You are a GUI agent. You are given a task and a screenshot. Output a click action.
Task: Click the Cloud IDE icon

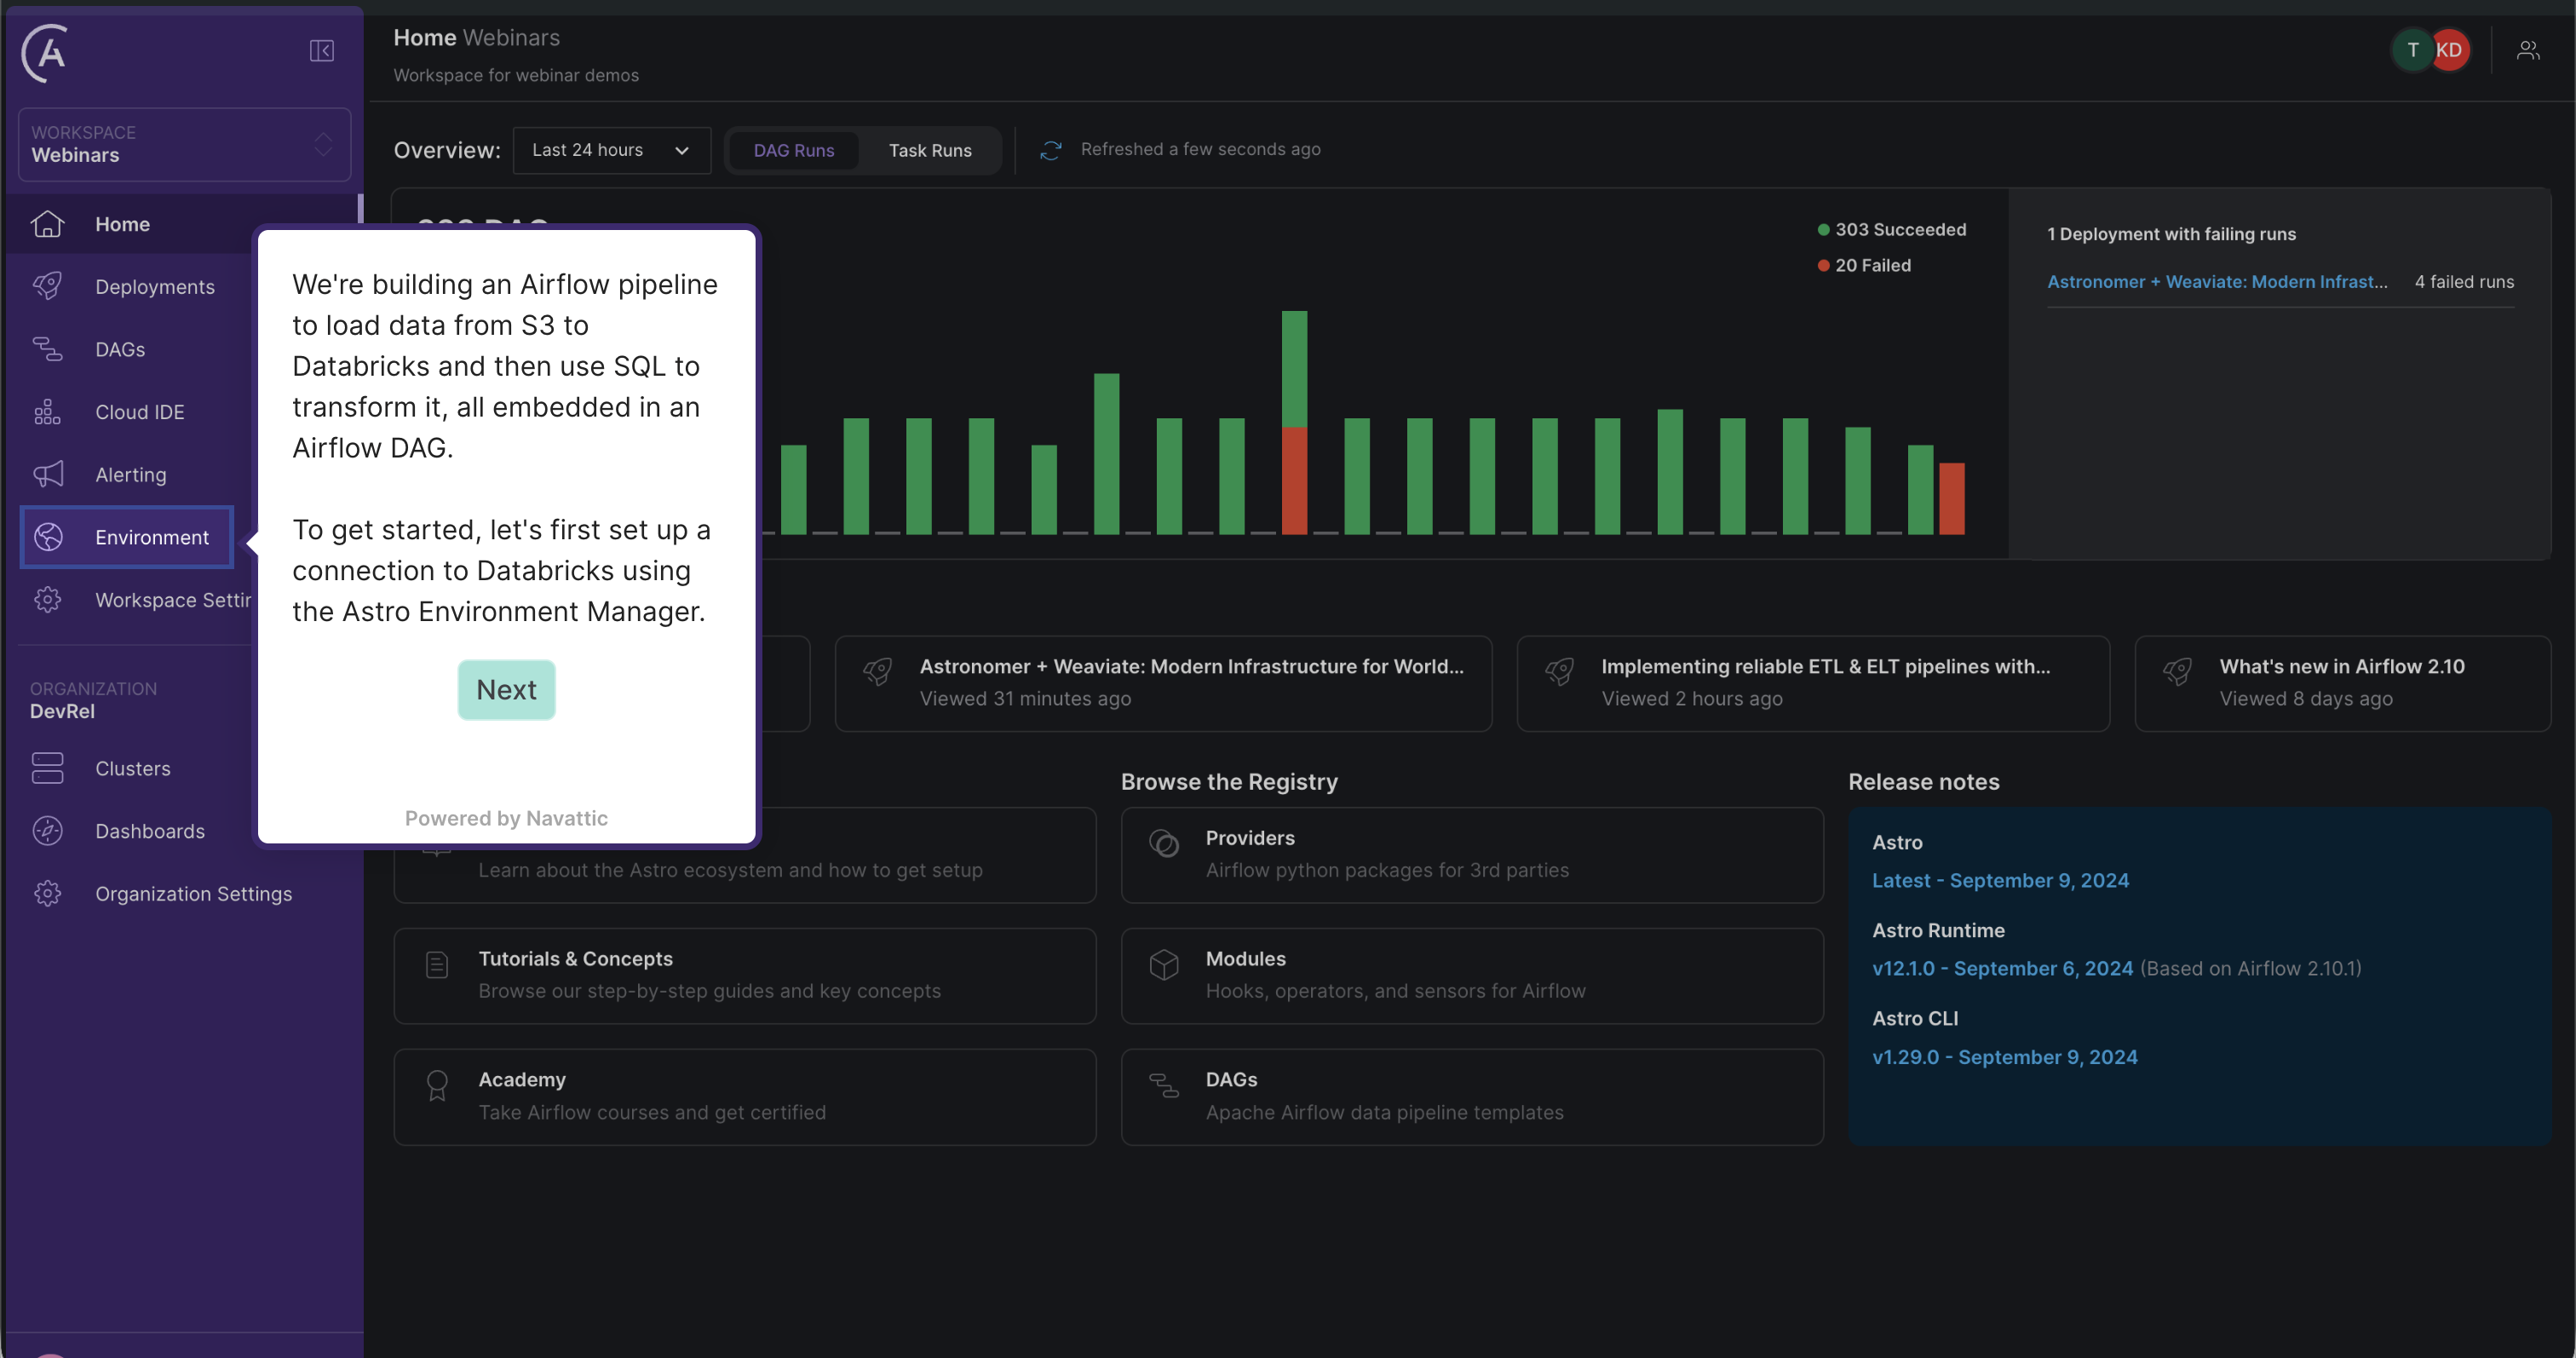(x=47, y=411)
